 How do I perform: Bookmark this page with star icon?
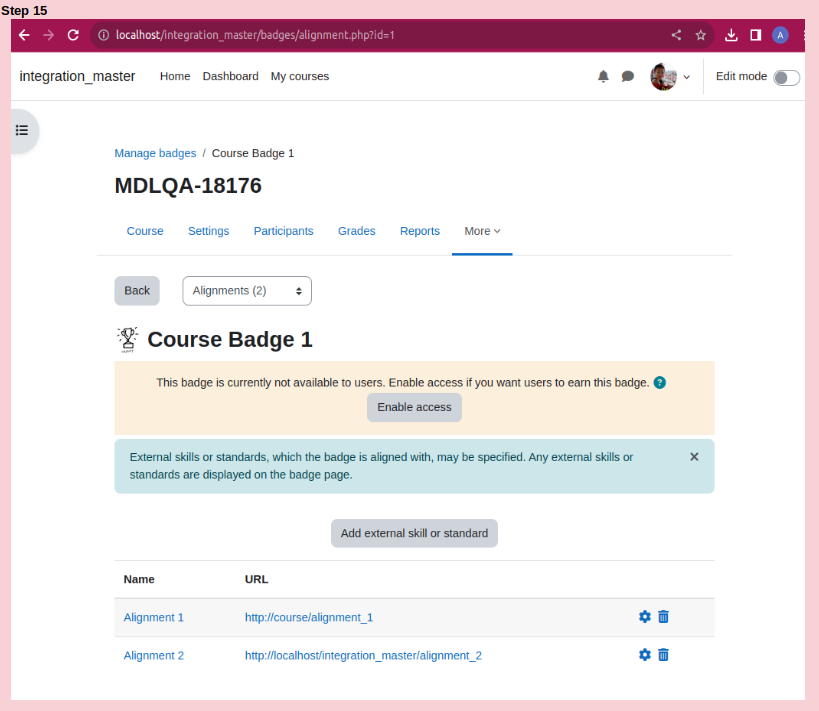(x=701, y=35)
